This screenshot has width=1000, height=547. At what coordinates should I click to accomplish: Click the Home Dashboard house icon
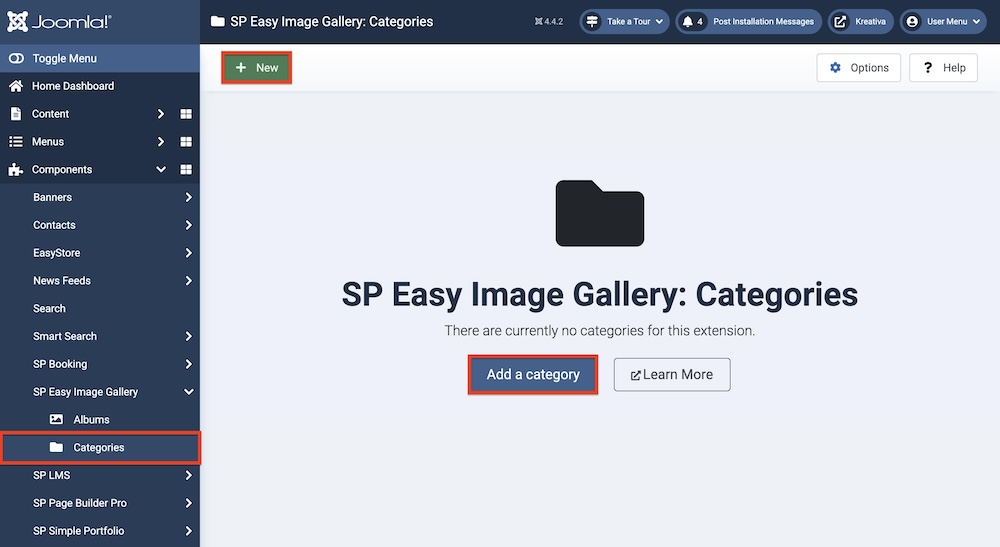(x=16, y=86)
